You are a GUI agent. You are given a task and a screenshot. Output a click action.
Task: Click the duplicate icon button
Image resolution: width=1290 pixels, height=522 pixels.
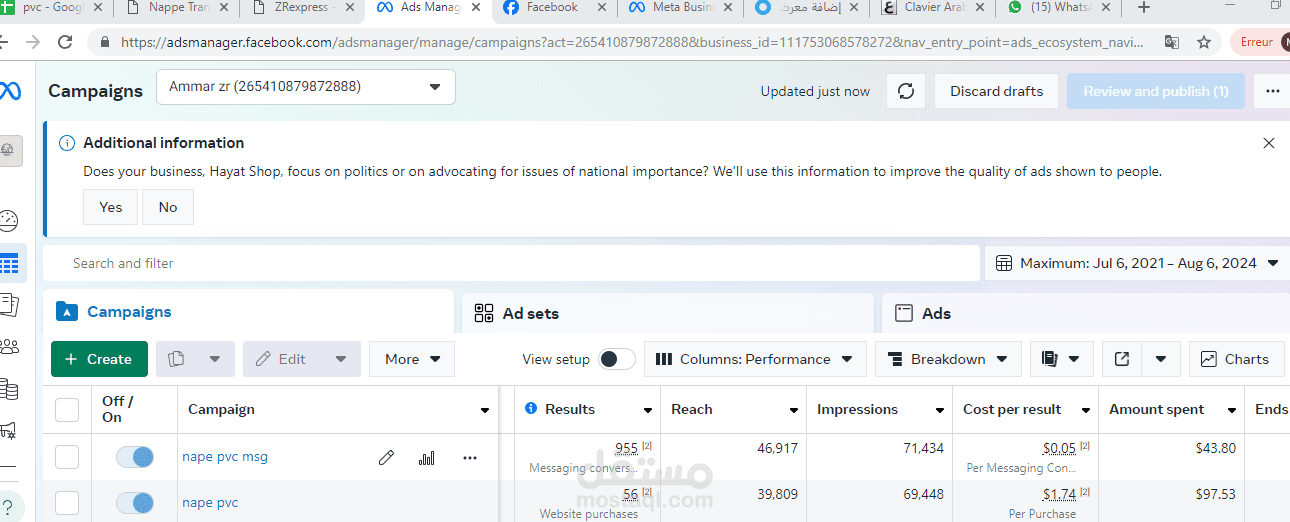176,359
